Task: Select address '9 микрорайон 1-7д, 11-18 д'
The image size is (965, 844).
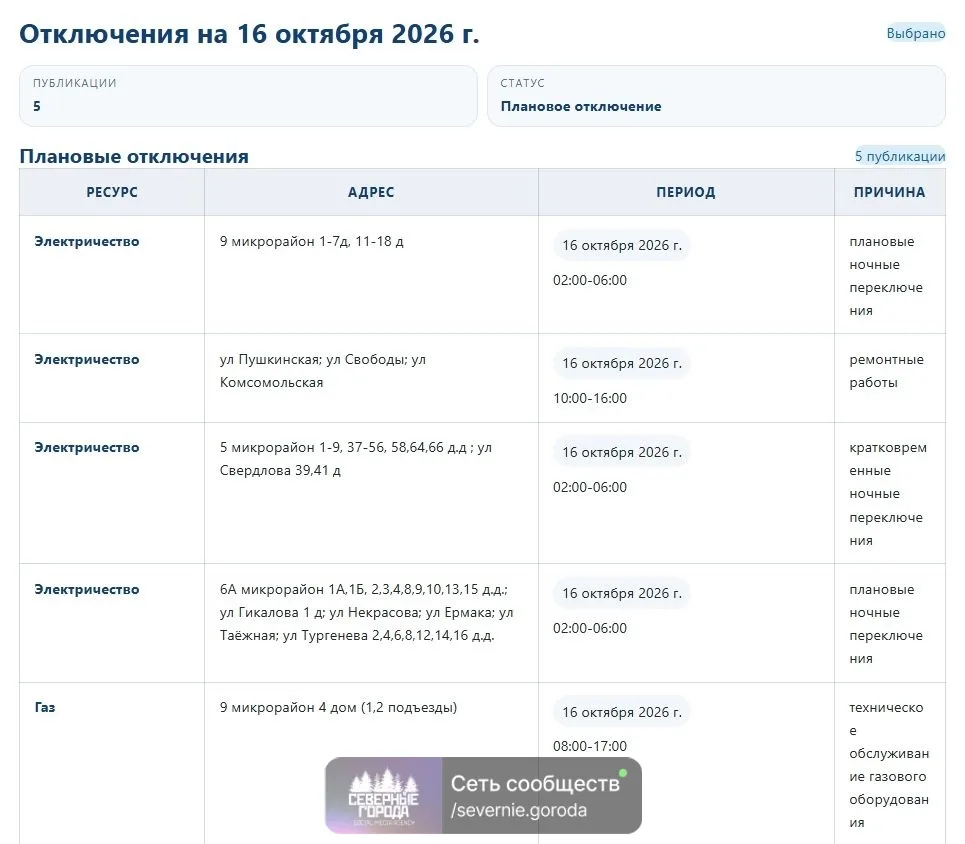Action: (x=311, y=241)
